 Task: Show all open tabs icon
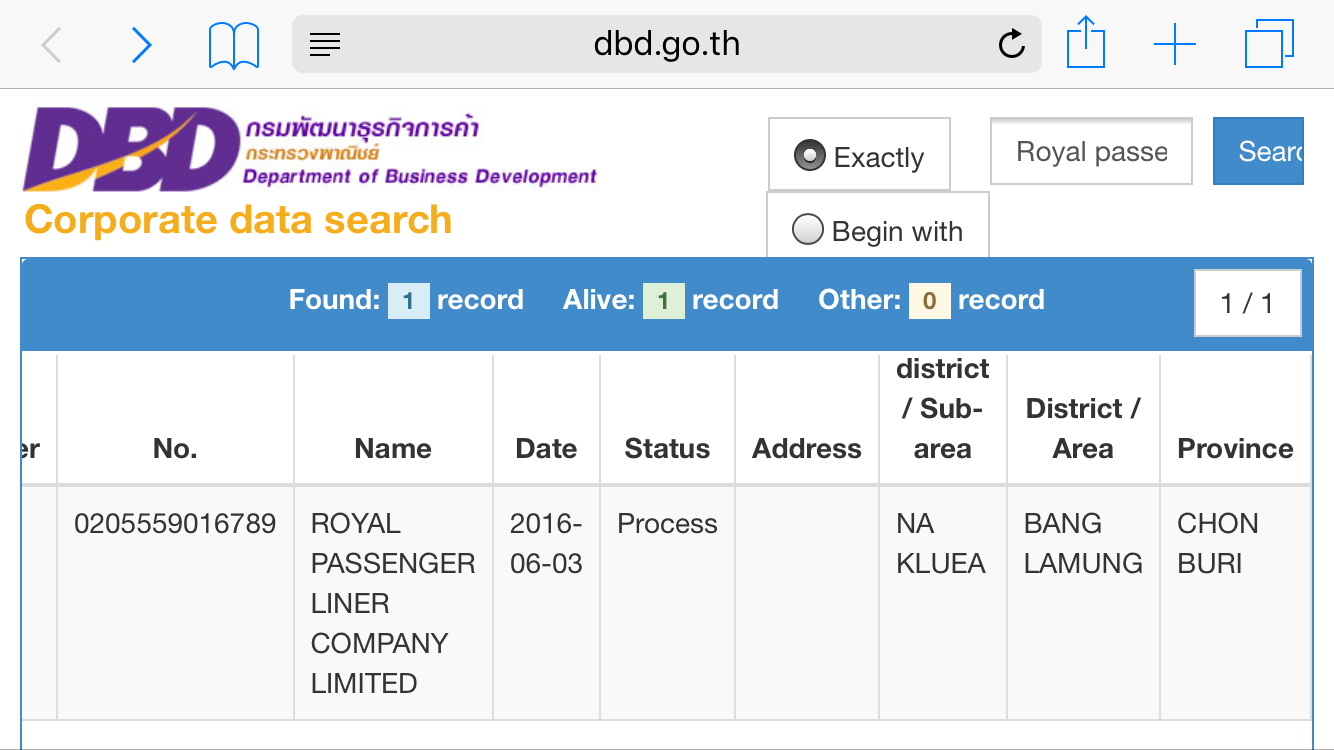click(x=1269, y=45)
